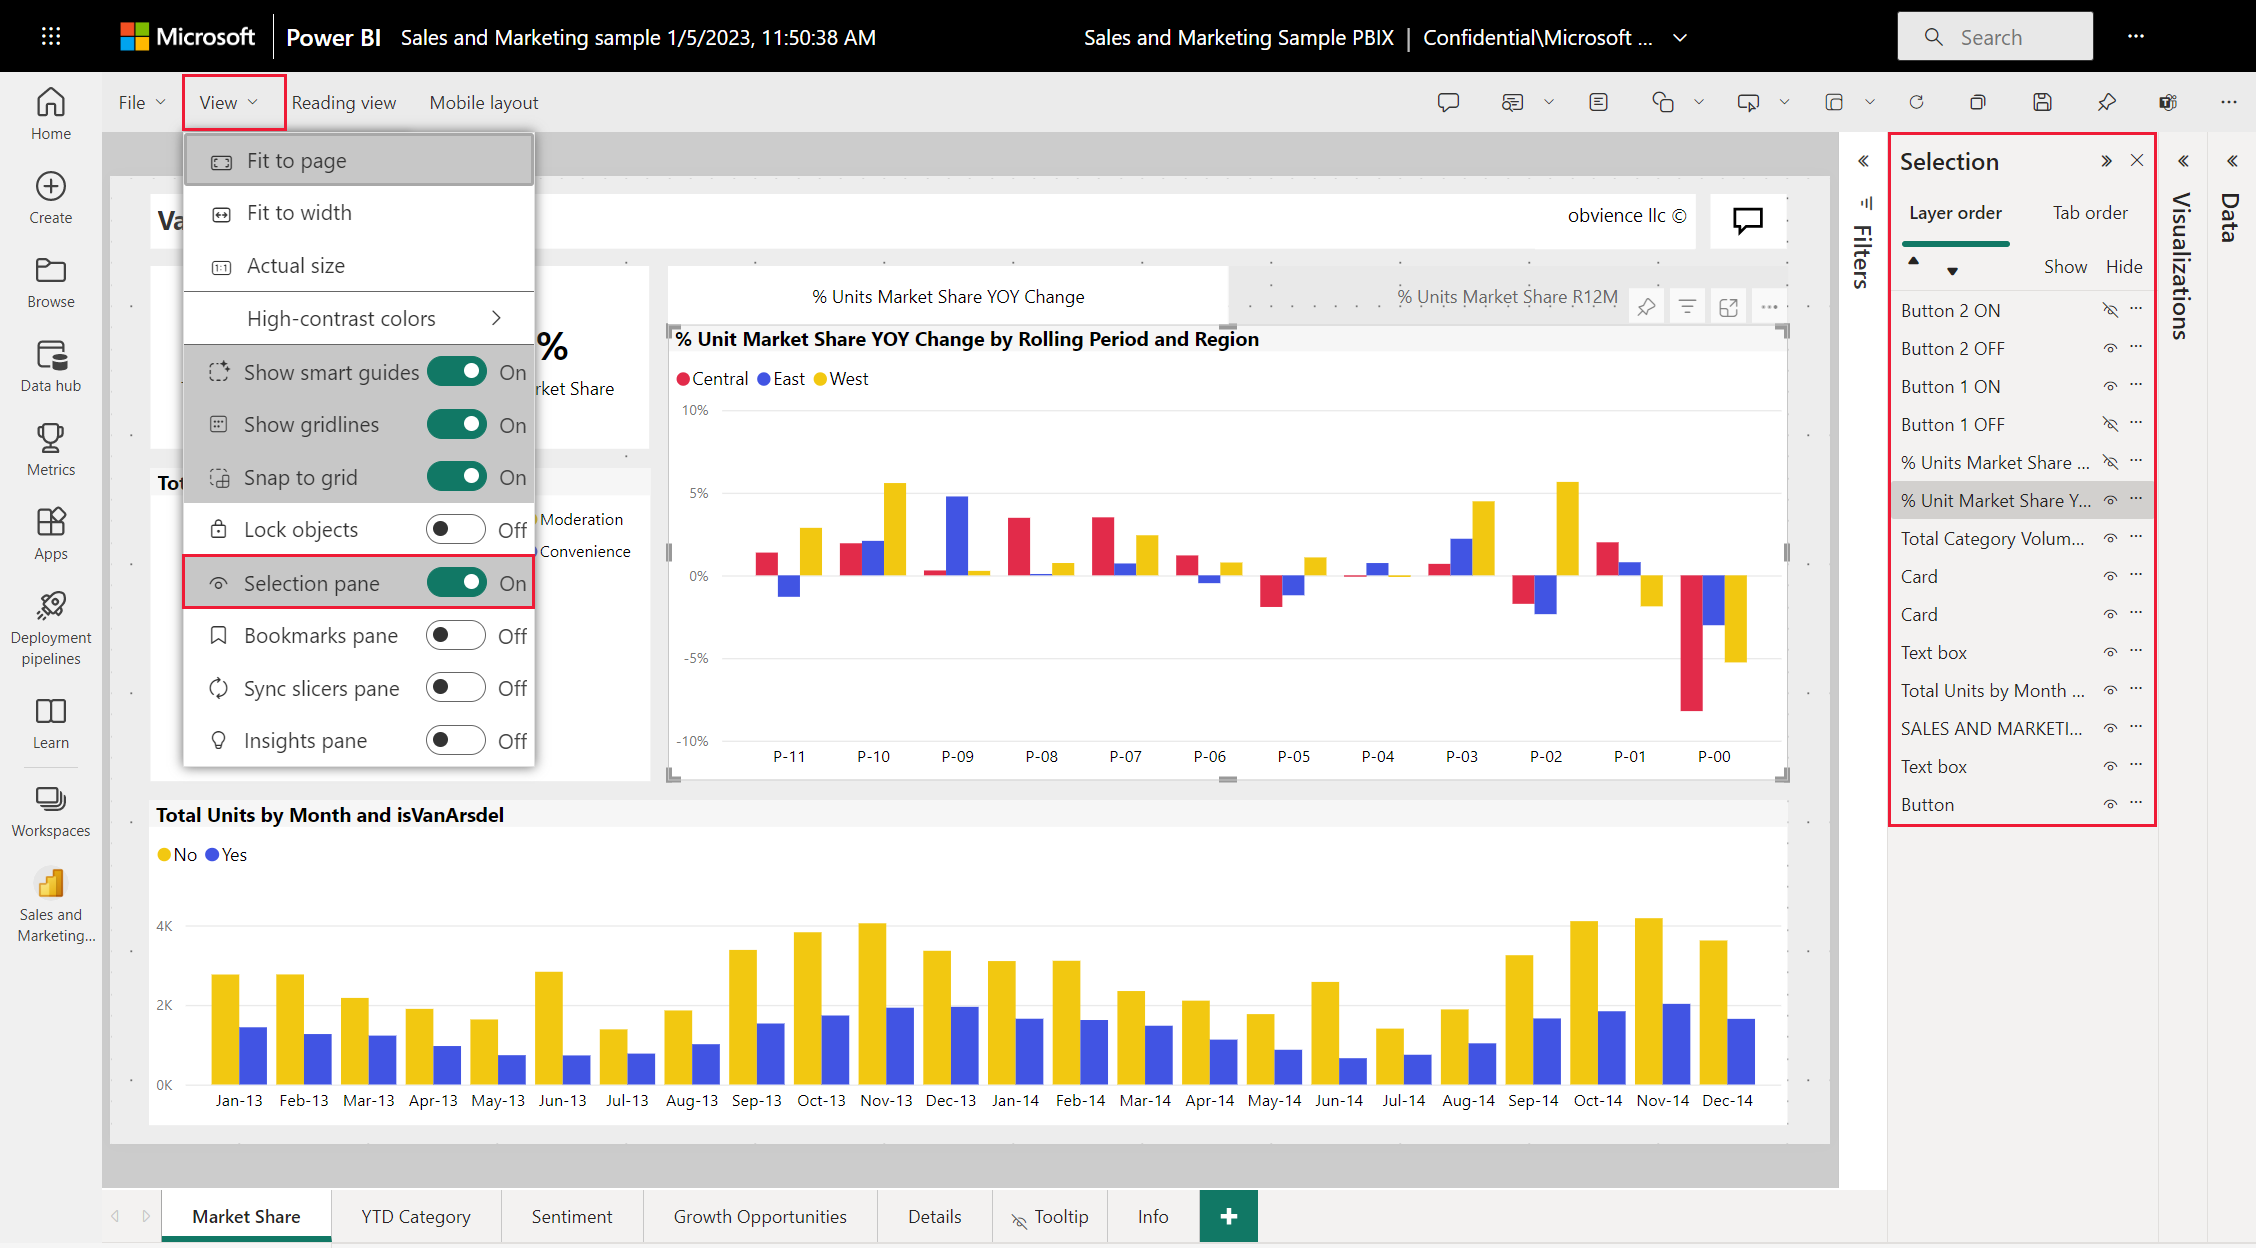Select Fit to page option

point(295,160)
